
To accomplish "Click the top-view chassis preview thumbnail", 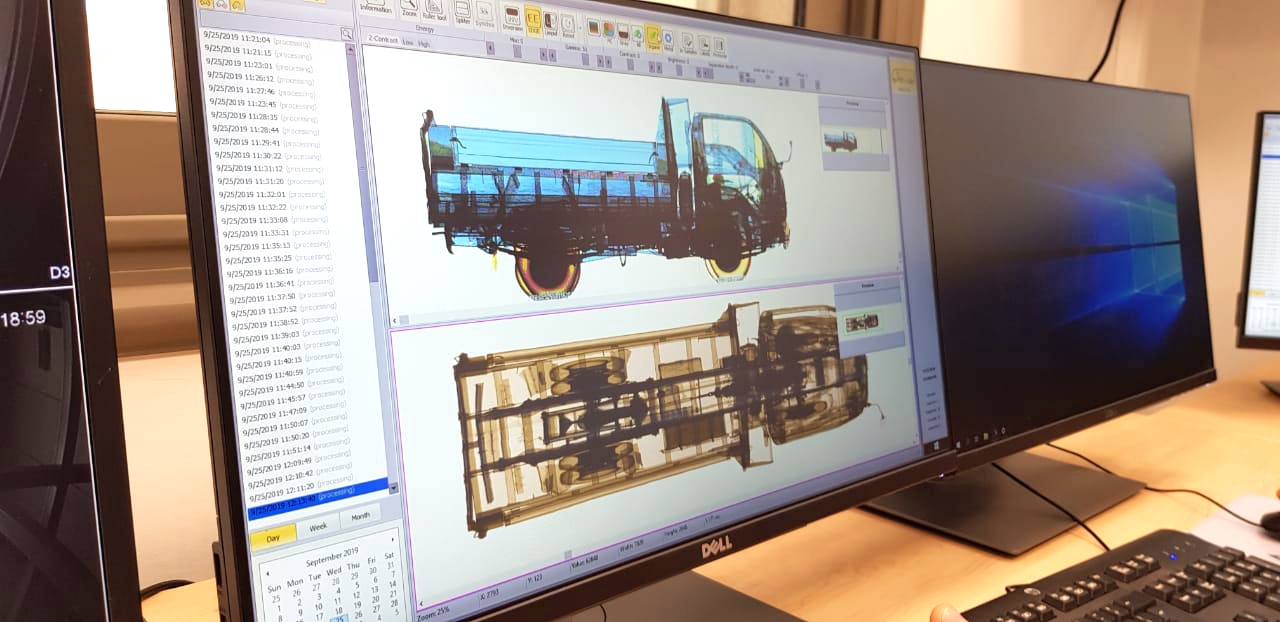I will click(861, 322).
